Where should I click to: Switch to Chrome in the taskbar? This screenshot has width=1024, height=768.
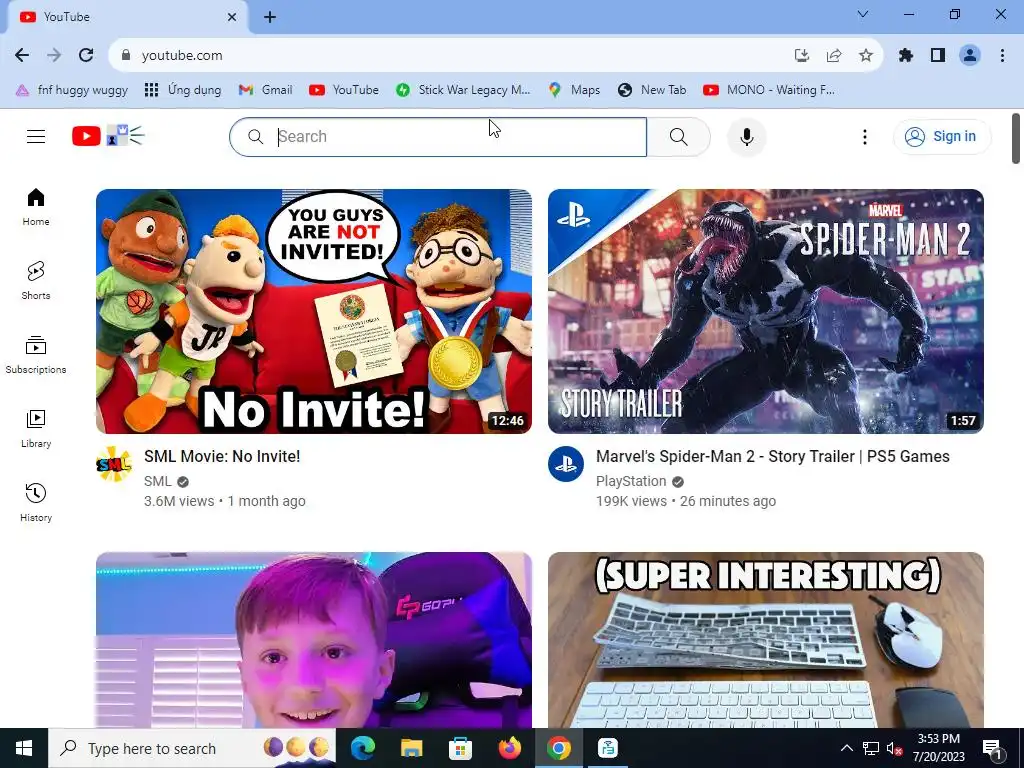pyautogui.click(x=558, y=748)
